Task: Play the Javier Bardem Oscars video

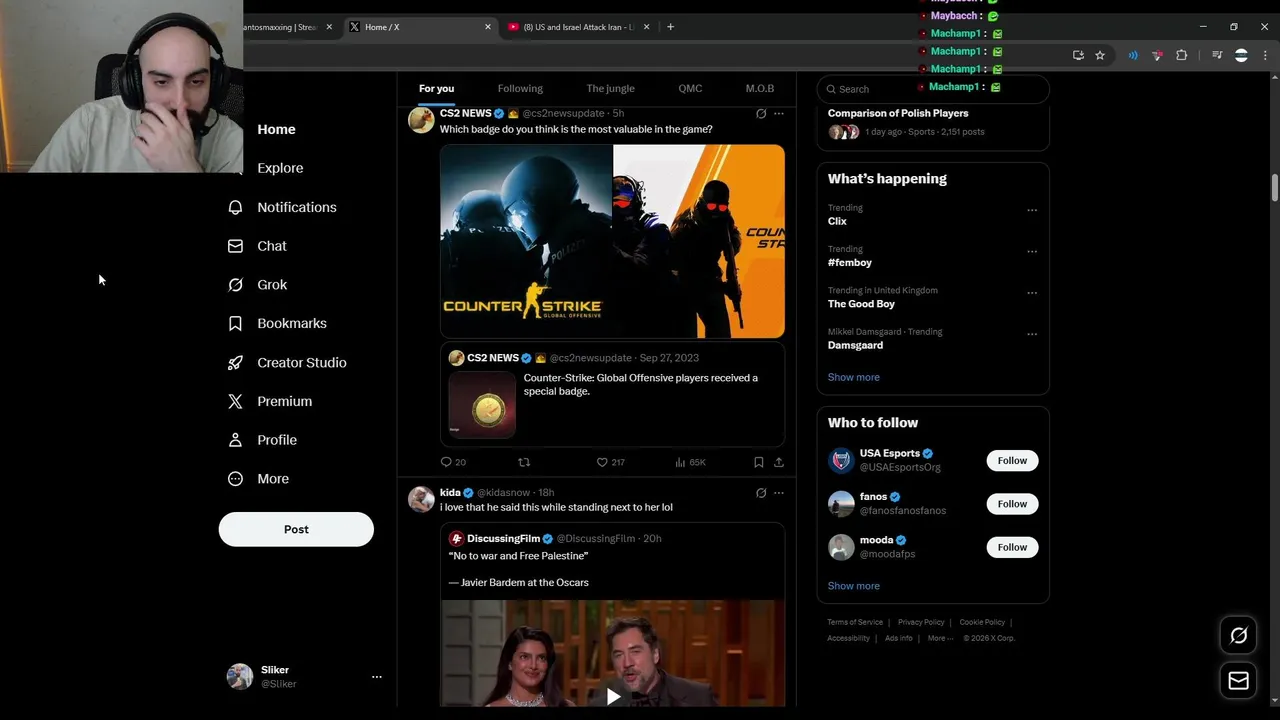Action: pyautogui.click(x=613, y=696)
